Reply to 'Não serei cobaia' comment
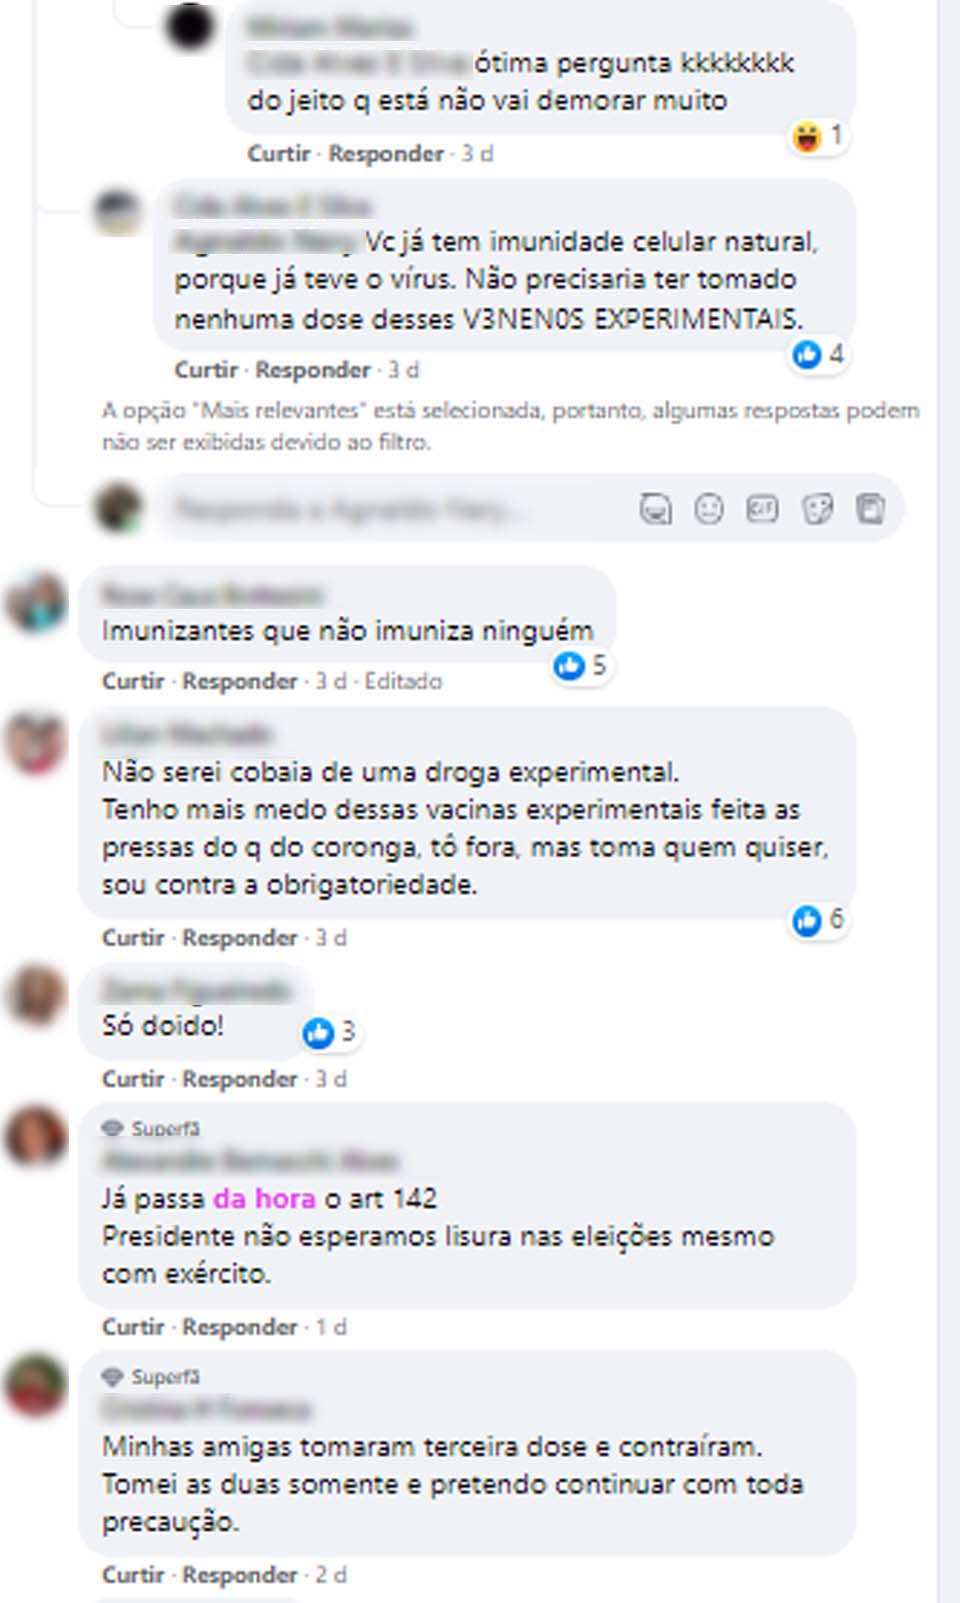The image size is (960, 1603). 240,939
